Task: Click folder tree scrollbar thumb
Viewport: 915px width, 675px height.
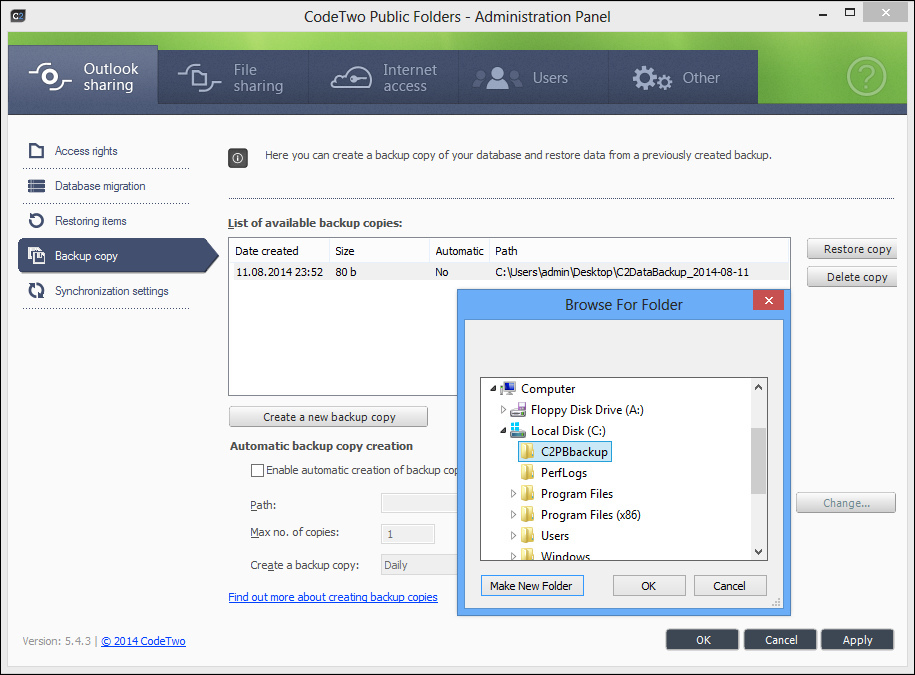Action: point(758,461)
